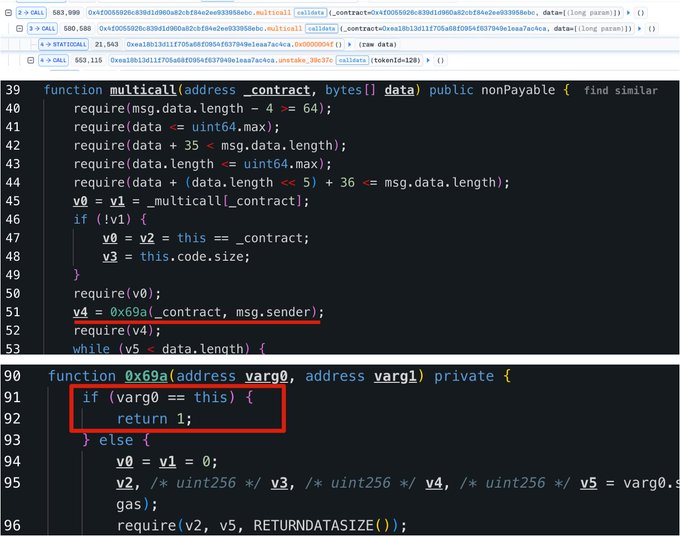Click multicall method name on 2 → CALL row
This screenshot has width=680, height=536.
coord(273,13)
